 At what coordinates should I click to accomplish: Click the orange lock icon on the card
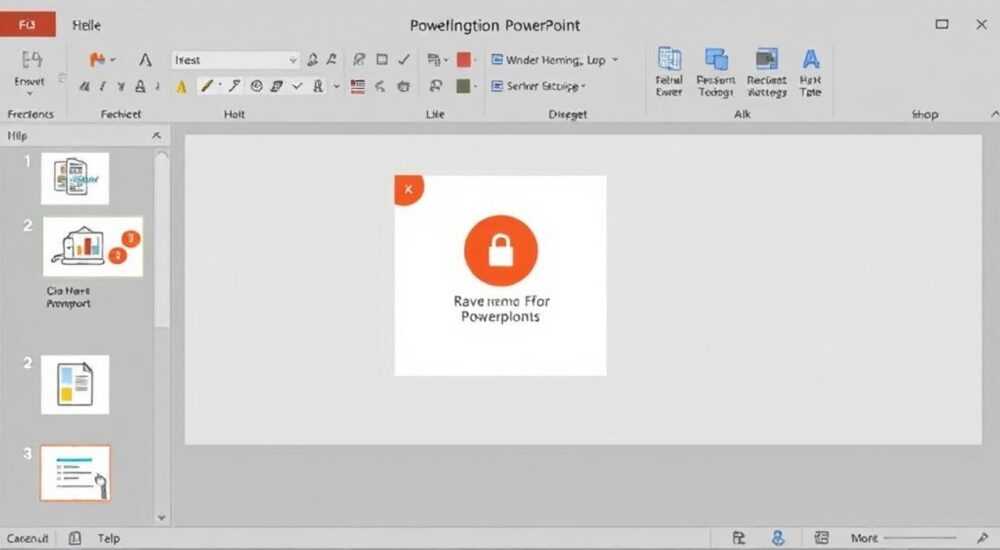click(501, 250)
